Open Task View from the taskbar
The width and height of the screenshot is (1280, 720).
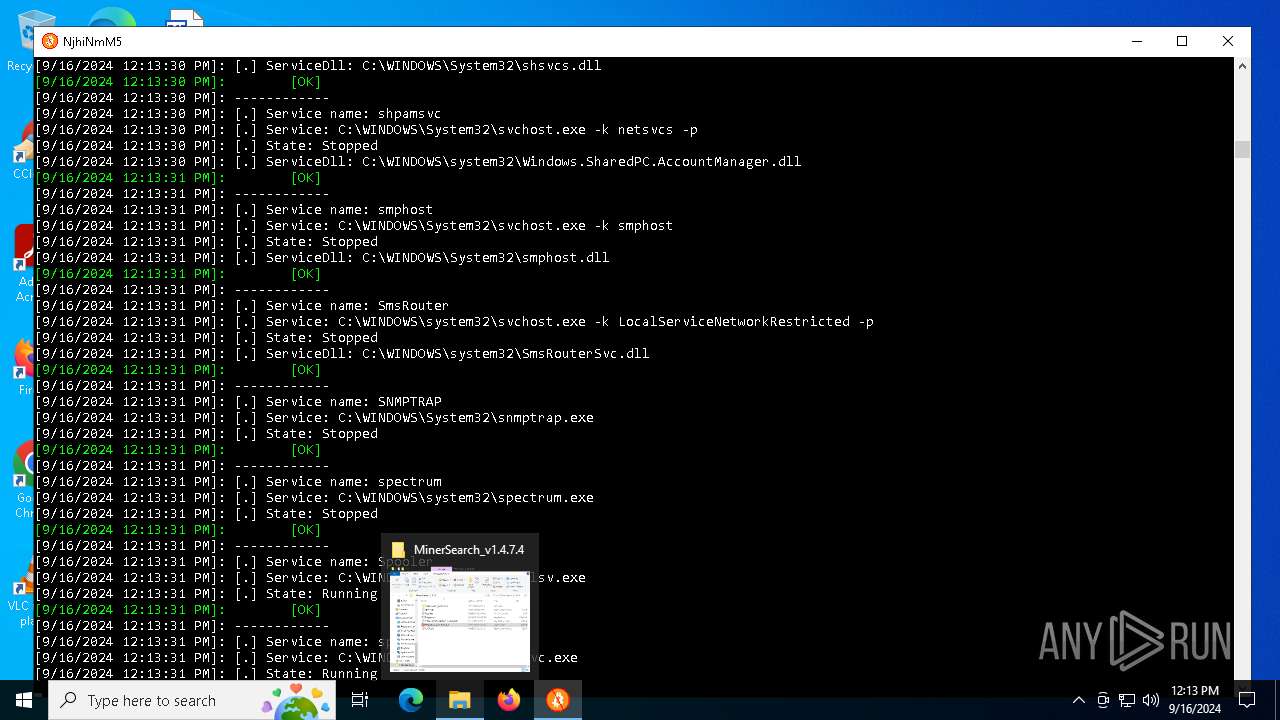tap(360, 700)
